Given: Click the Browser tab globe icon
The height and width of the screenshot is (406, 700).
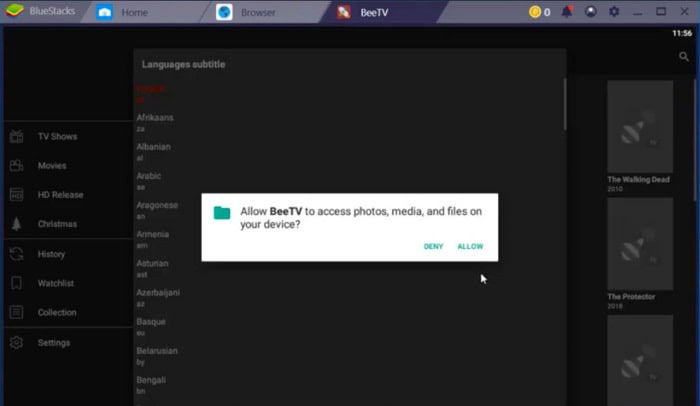Looking at the screenshot, I should click(x=224, y=12).
